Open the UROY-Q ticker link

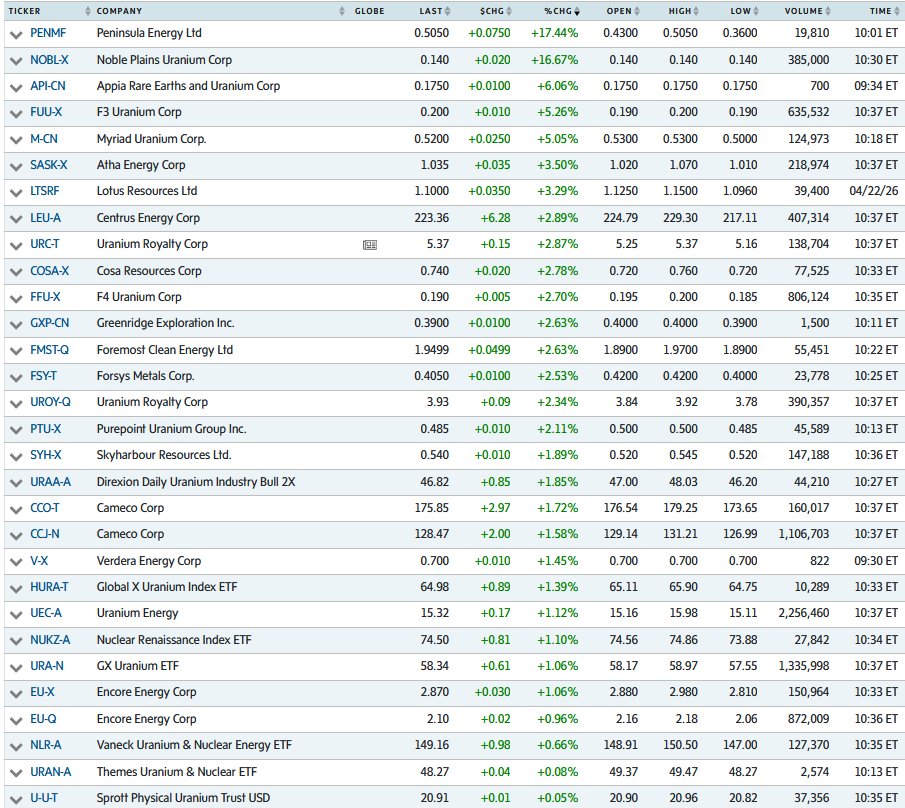click(50, 402)
